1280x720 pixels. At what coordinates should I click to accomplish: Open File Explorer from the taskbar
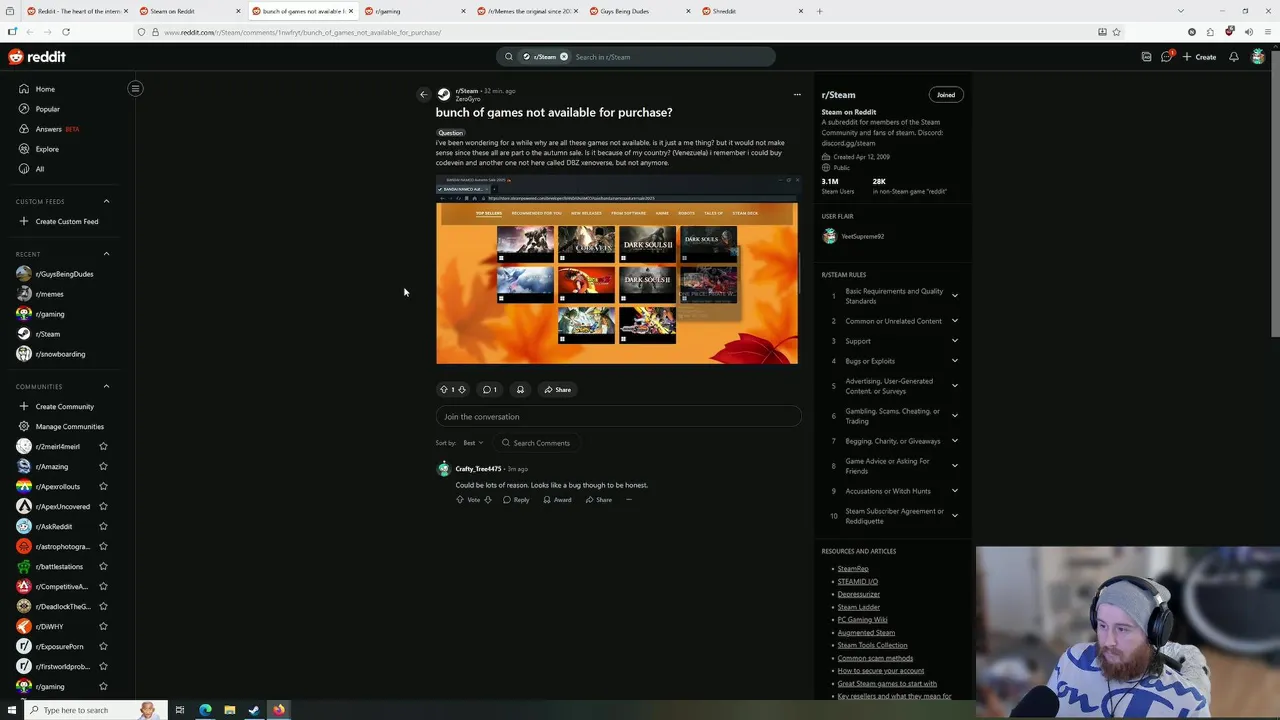click(x=229, y=710)
